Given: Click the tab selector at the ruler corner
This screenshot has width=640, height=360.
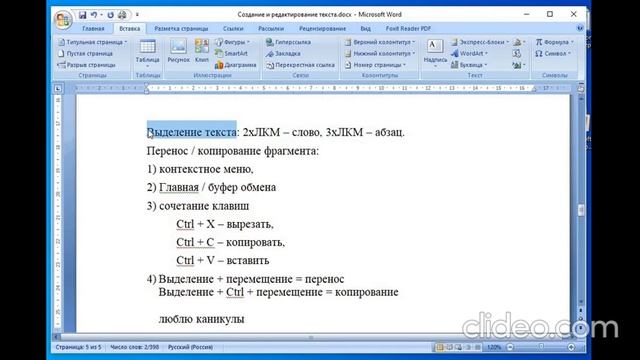Looking at the screenshot, I should point(58,88).
